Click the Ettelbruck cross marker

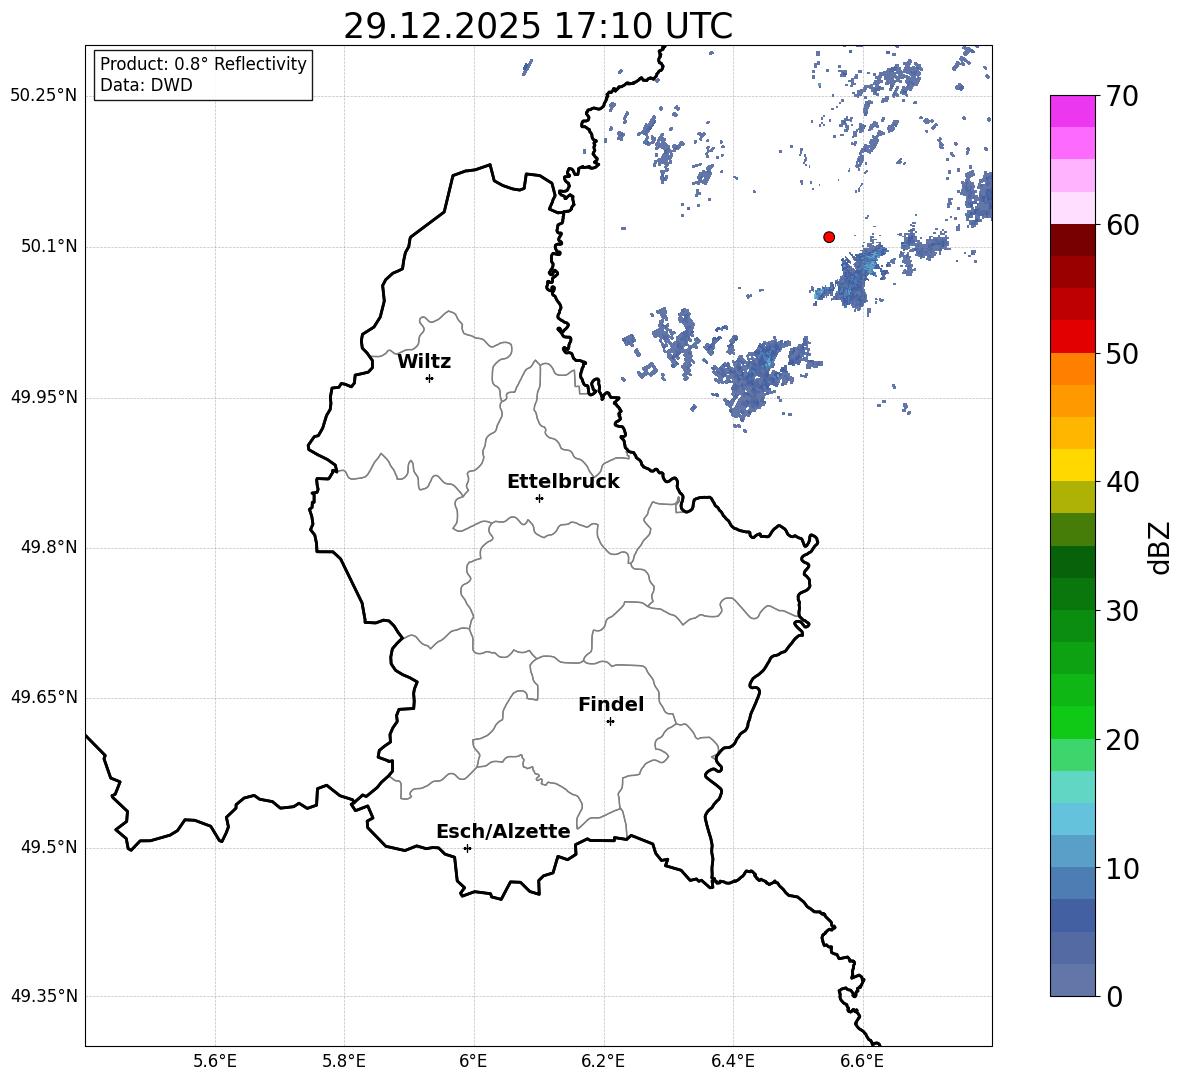tap(539, 498)
